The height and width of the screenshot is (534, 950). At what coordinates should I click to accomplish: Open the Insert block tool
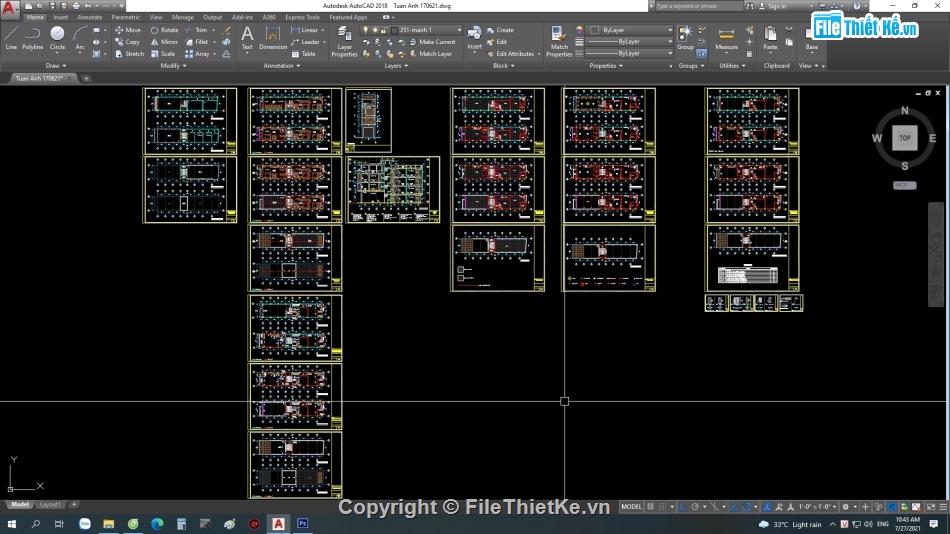pyautogui.click(x=474, y=38)
